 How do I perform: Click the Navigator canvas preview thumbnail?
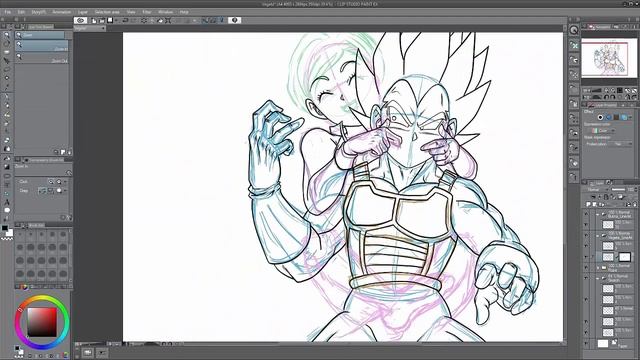click(609, 58)
